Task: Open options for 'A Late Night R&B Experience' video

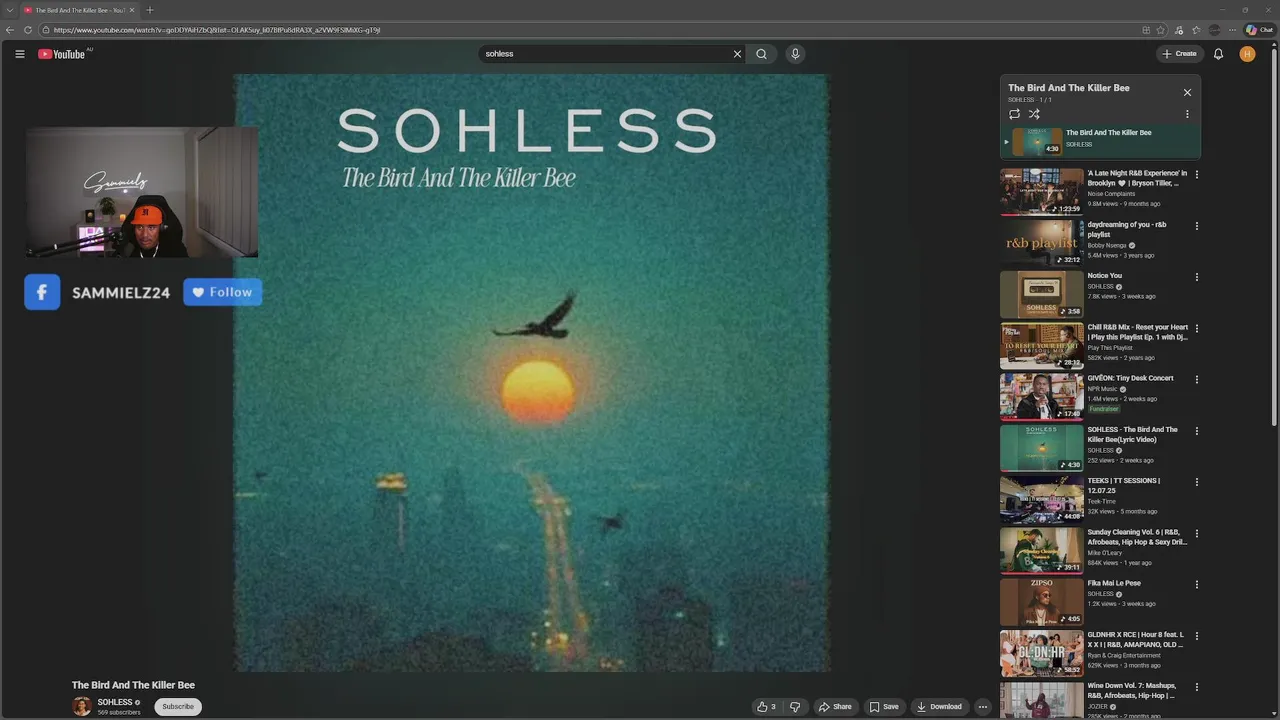Action: [x=1197, y=174]
